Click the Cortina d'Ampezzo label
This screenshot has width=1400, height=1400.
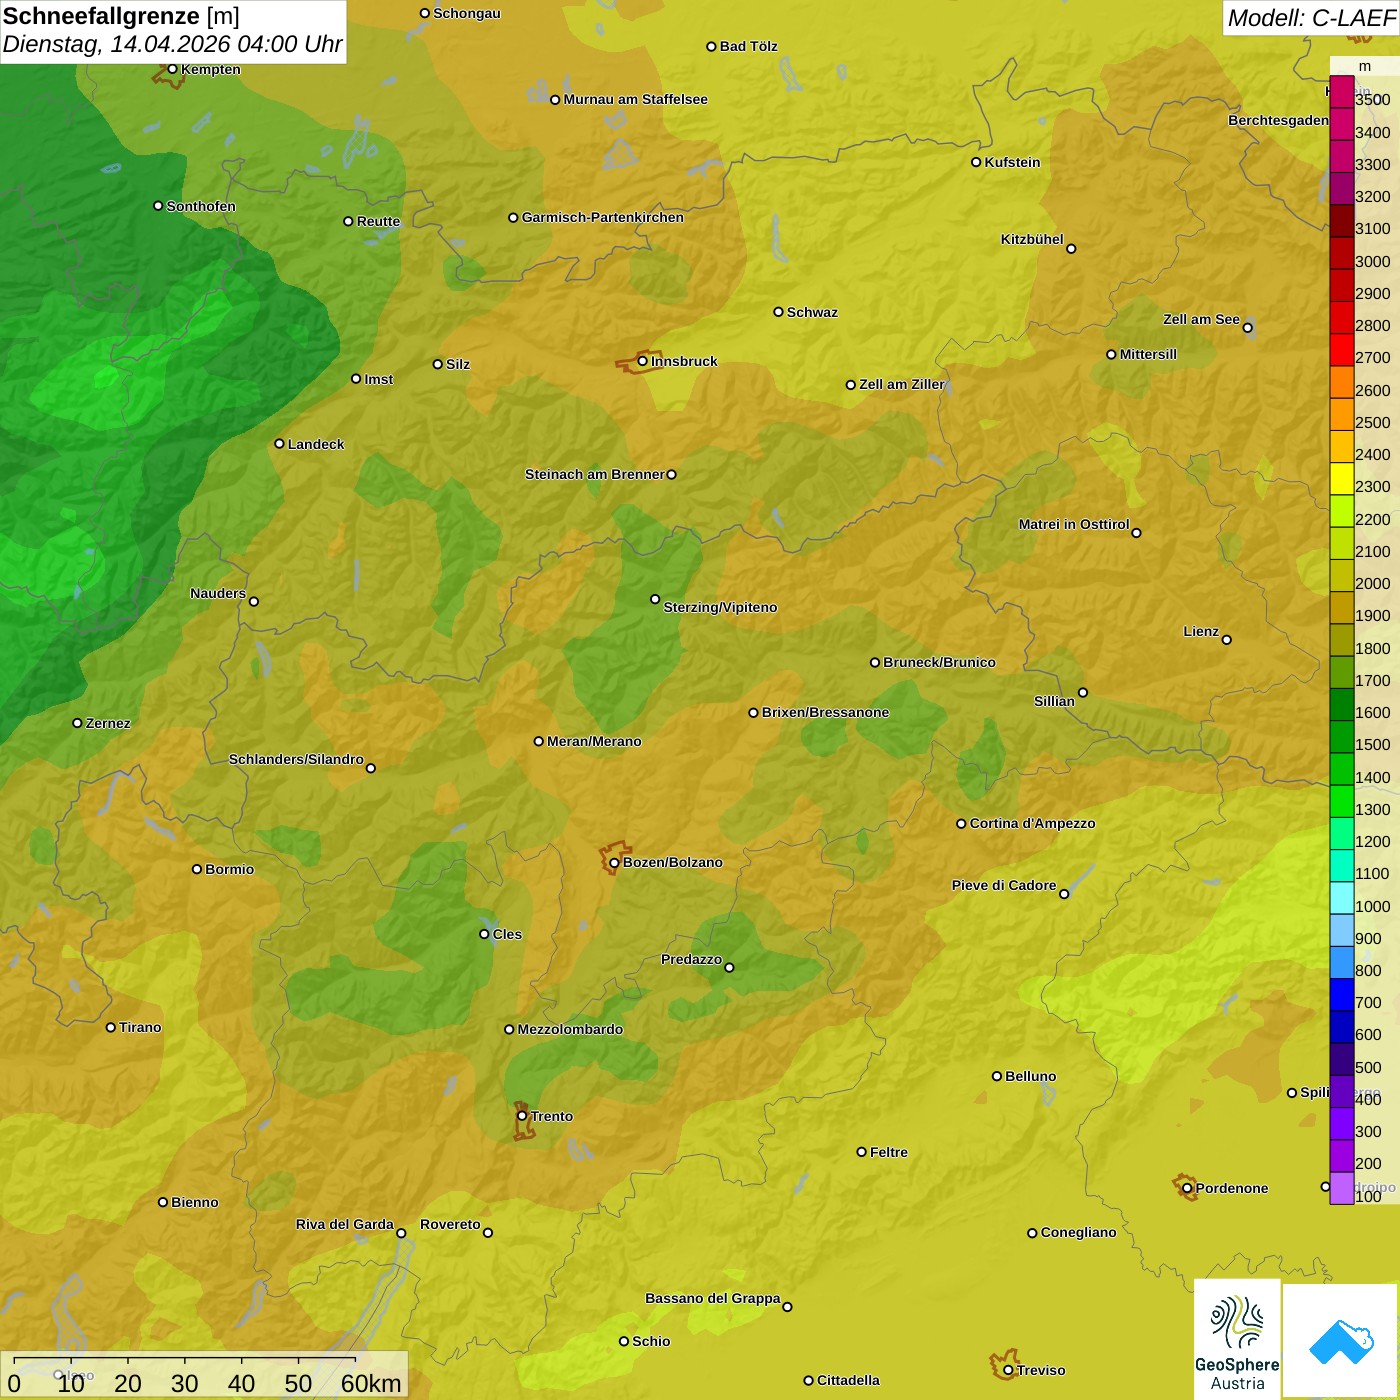coord(1032,823)
